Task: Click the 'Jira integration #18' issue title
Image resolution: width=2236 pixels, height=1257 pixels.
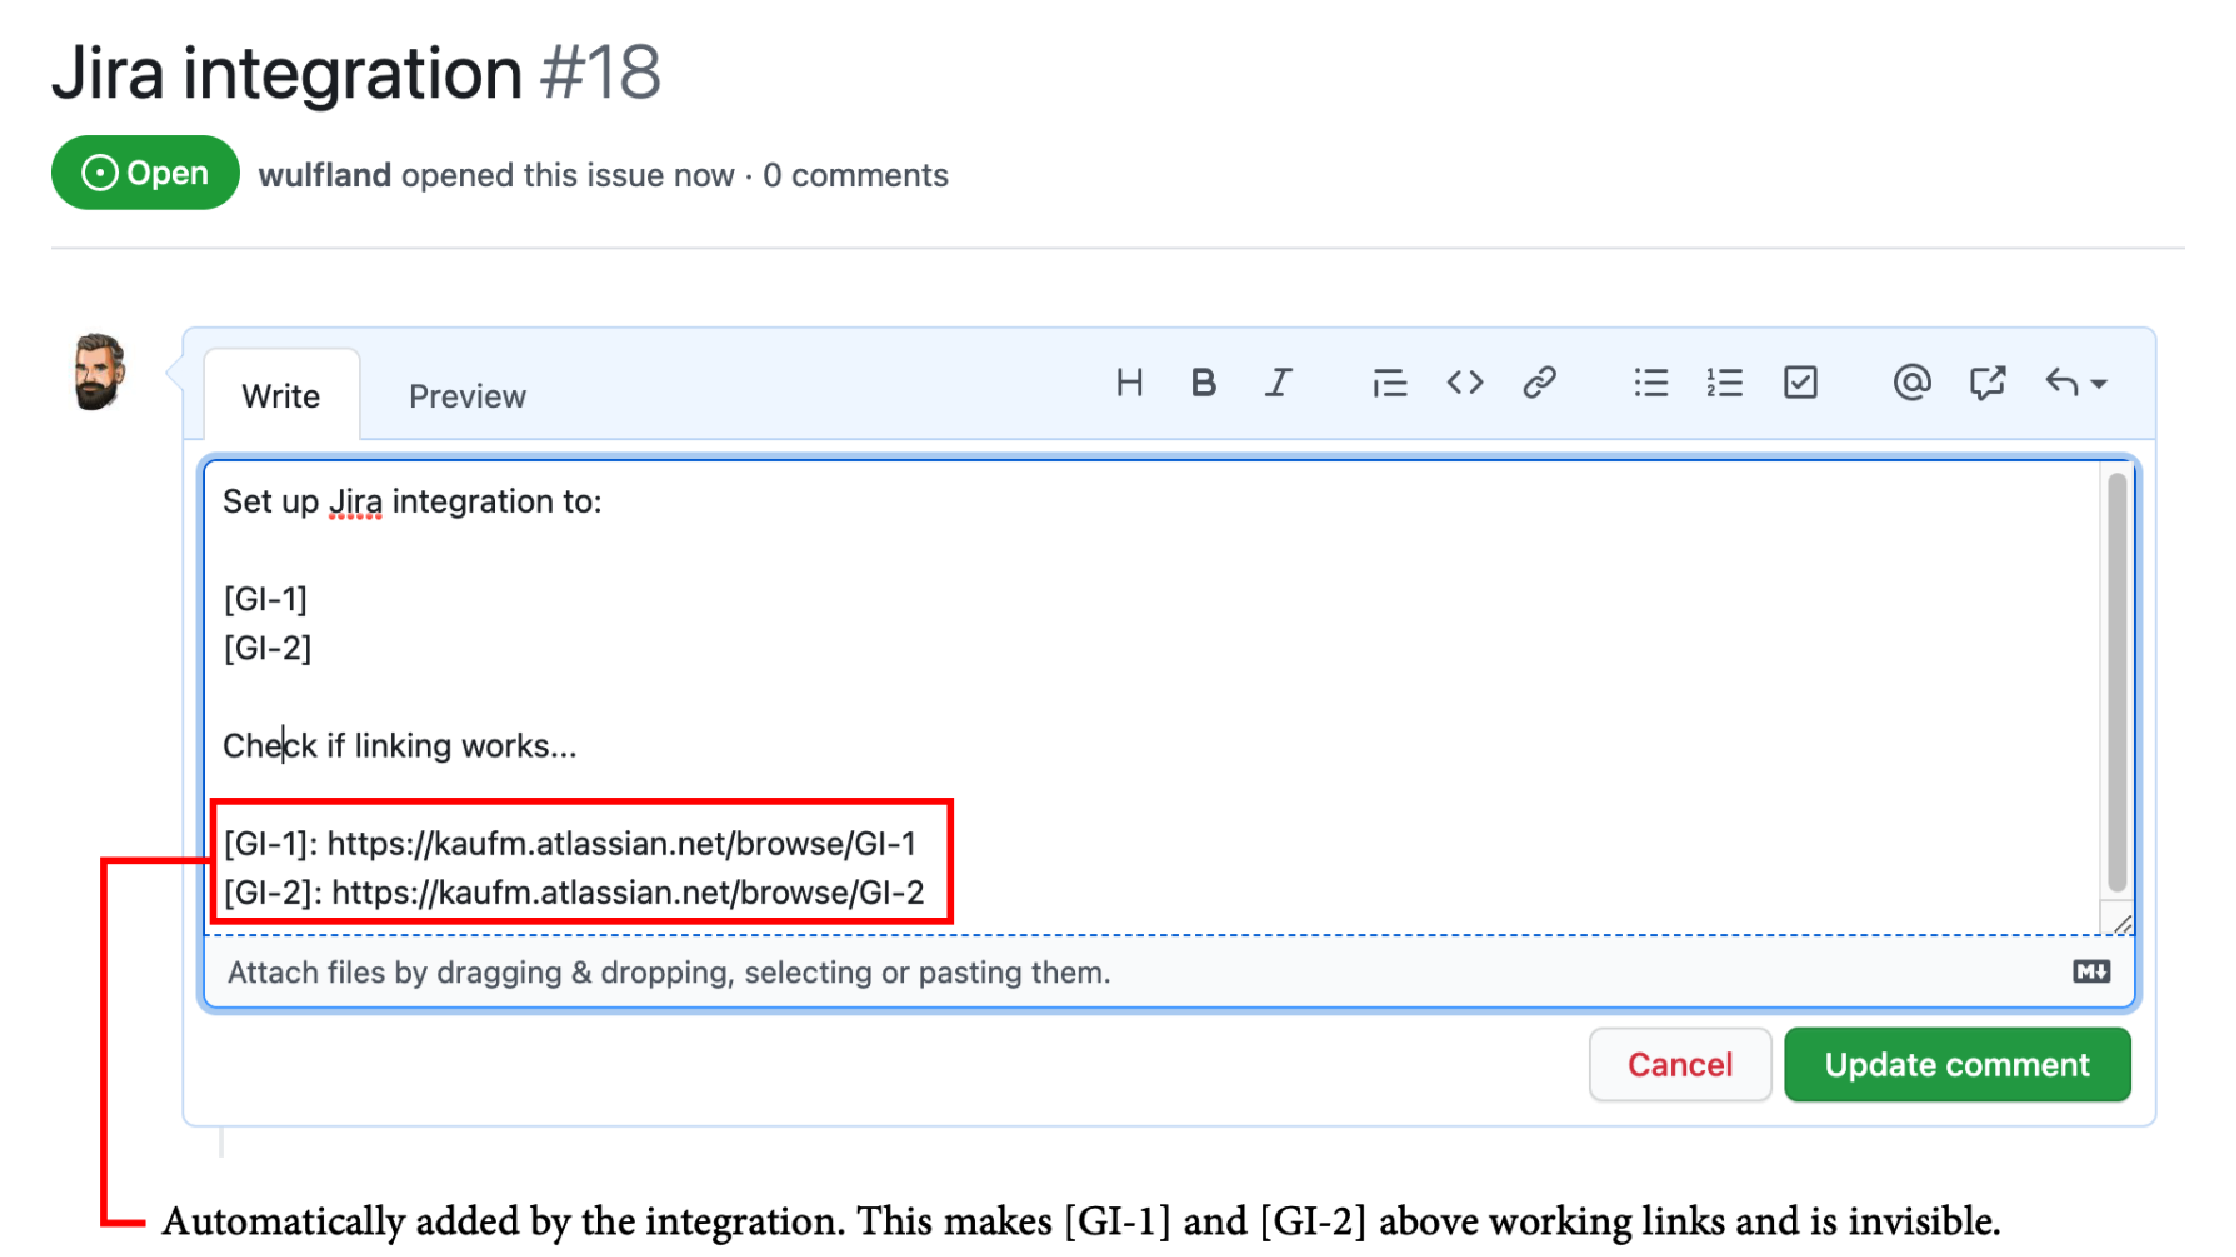Action: click(356, 73)
